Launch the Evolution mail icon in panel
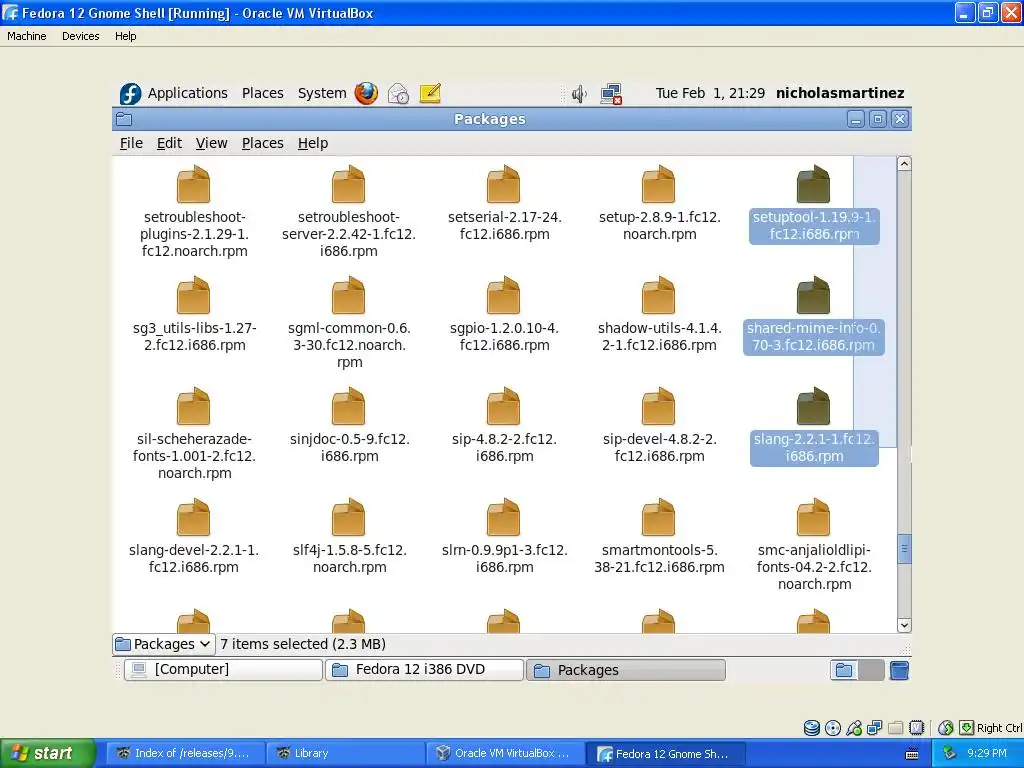The image size is (1024, 768). point(398,93)
